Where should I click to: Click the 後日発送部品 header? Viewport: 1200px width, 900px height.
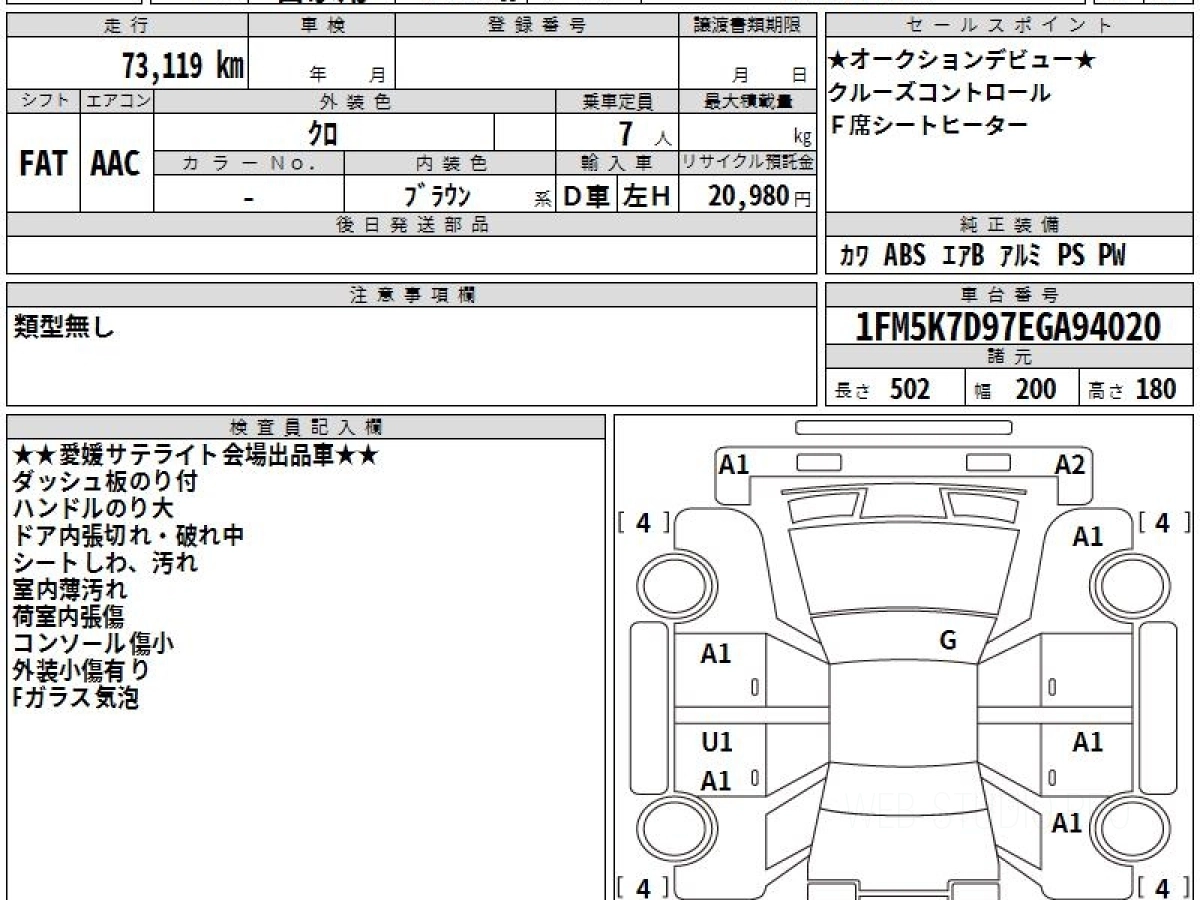(x=412, y=225)
